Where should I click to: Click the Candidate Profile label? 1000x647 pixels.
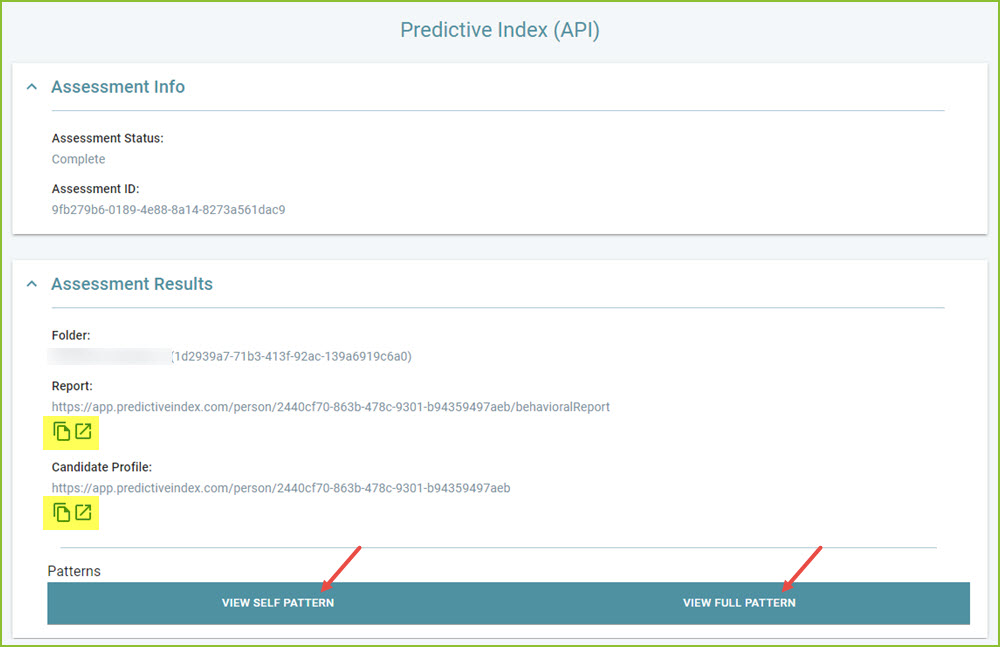coord(102,467)
